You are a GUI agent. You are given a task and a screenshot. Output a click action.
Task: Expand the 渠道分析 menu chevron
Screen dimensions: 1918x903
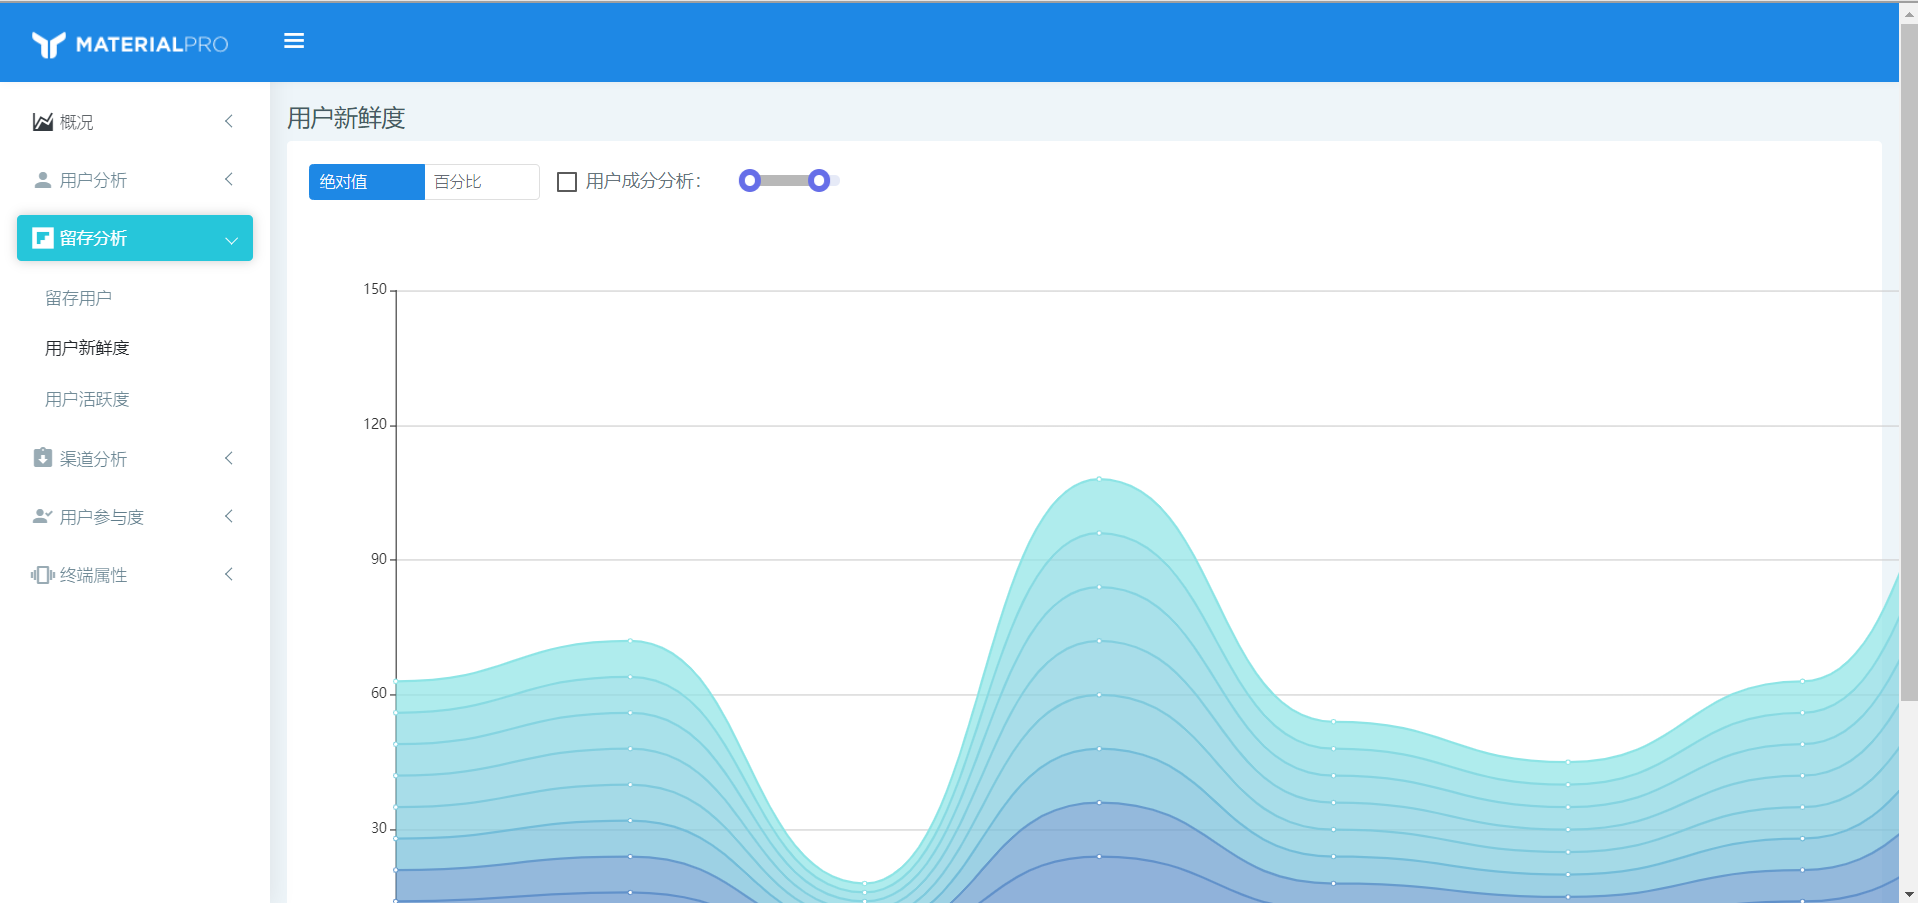pos(229,458)
